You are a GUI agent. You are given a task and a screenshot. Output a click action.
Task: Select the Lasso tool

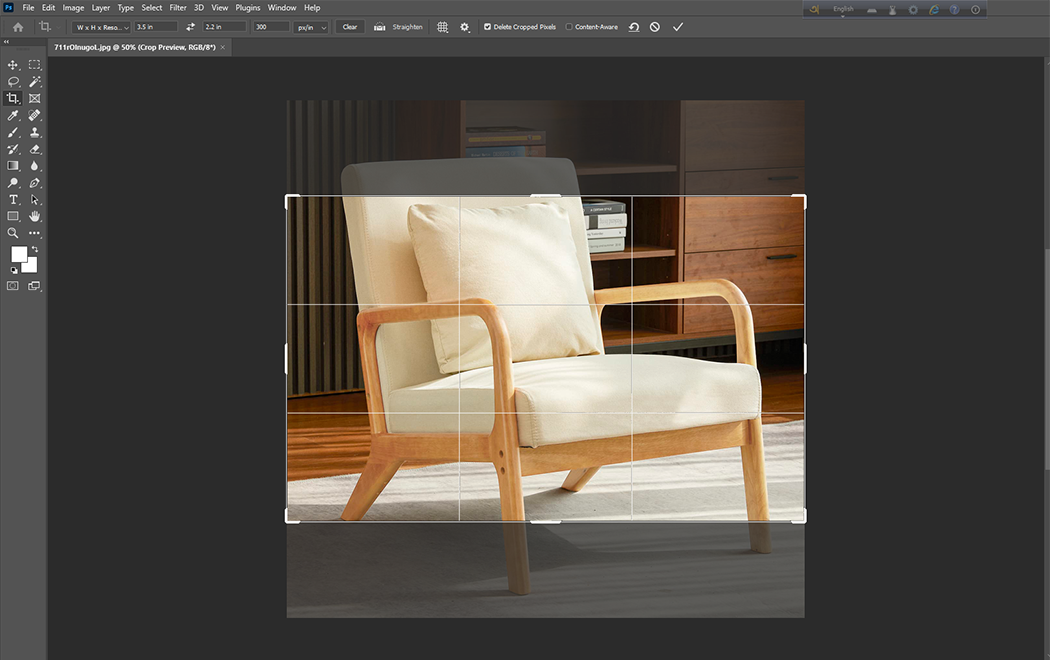point(13,81)
